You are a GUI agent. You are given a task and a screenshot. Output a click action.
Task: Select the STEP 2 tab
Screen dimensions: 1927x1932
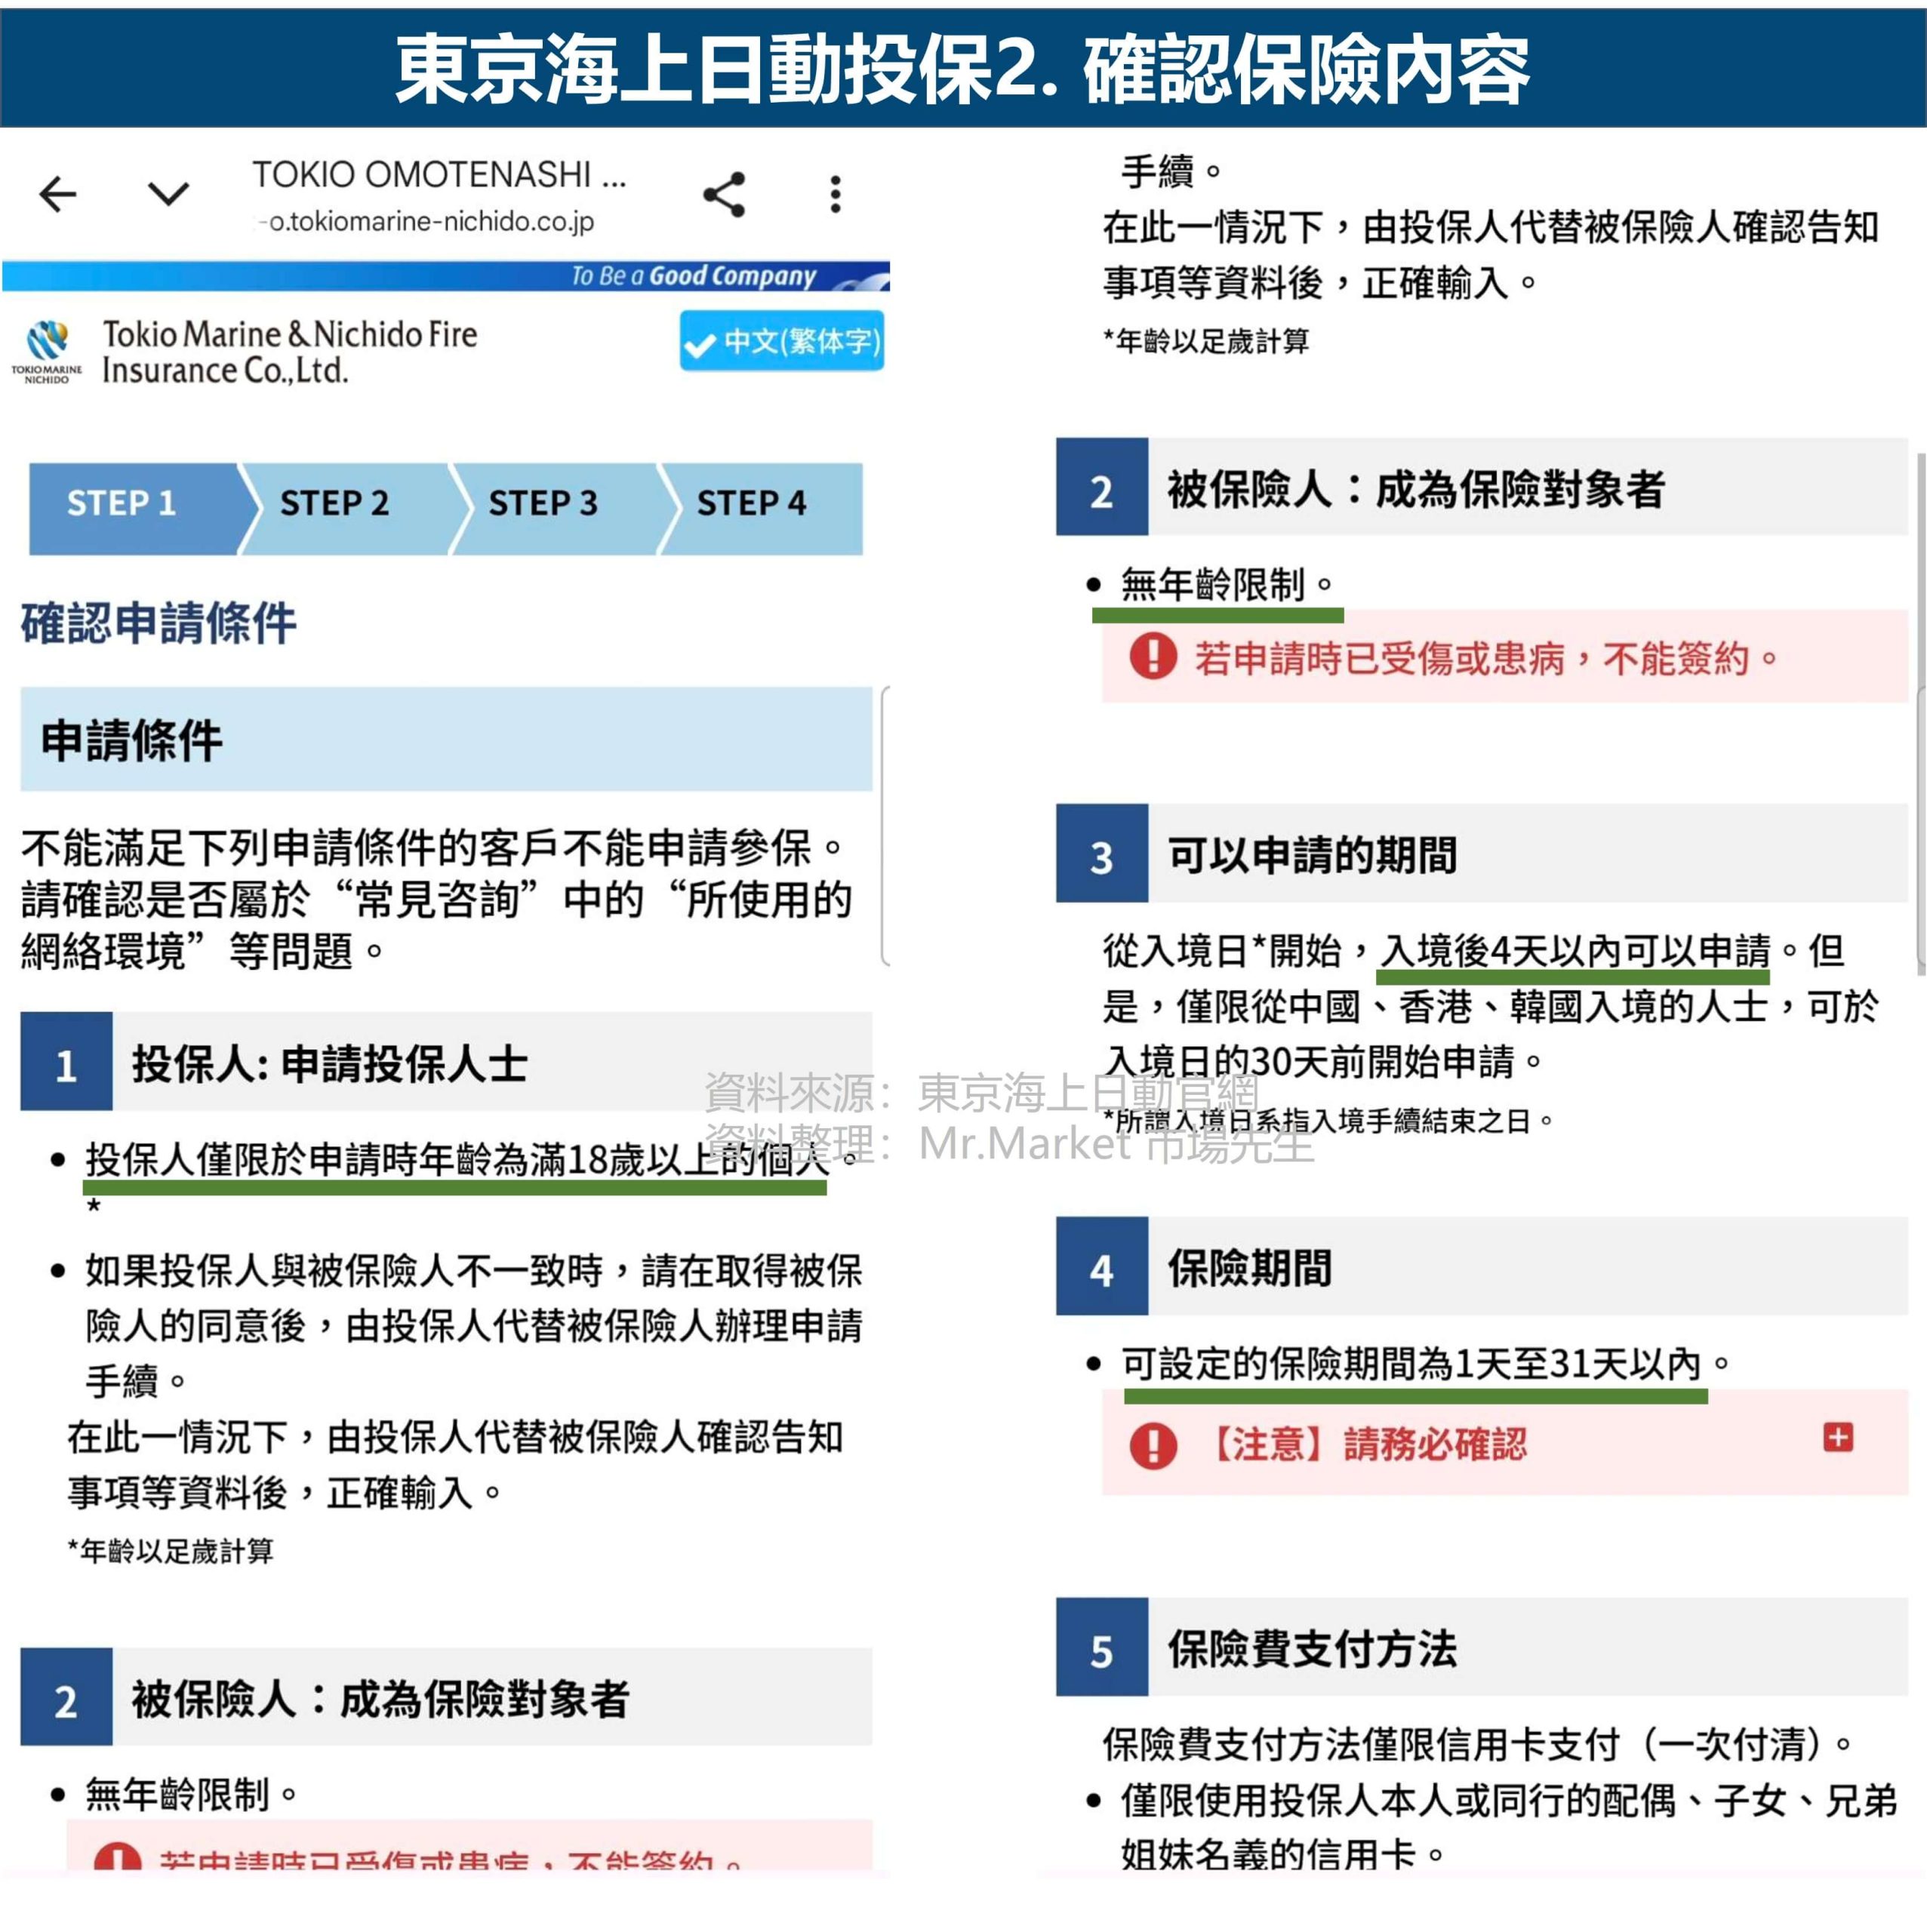[x=334, y=503]
